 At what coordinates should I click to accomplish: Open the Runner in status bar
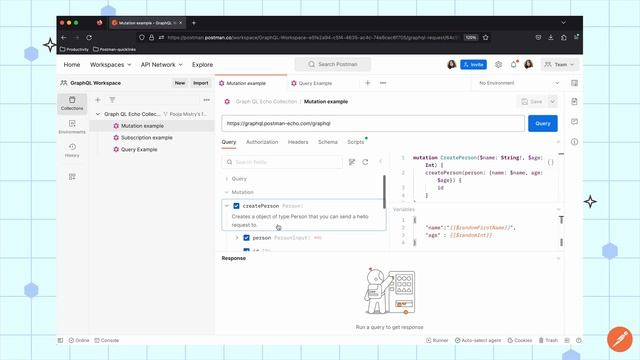437,340
